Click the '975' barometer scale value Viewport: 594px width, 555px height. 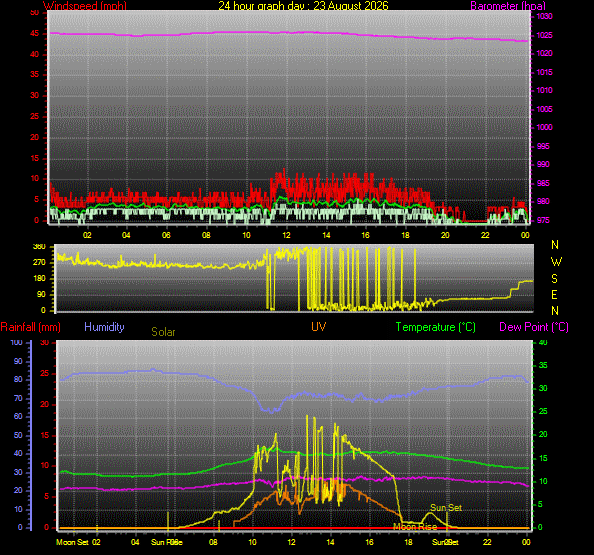pyautogui.click(x=543, y=220)
